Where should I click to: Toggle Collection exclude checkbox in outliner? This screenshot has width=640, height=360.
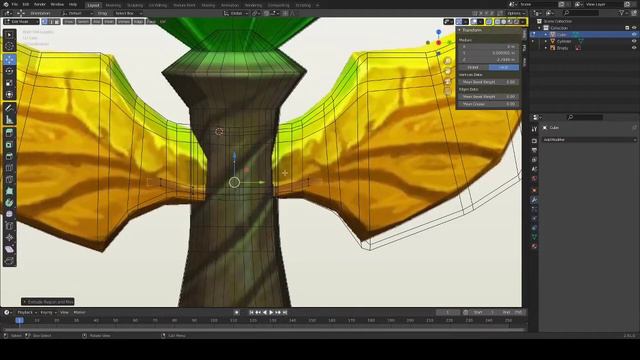(627, 28)
